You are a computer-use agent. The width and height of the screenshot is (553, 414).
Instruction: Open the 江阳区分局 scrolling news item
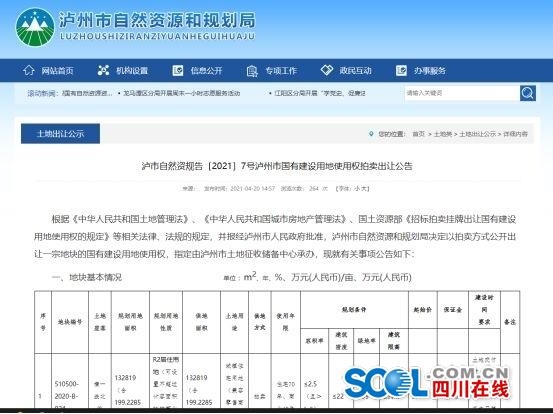[320, 93]
